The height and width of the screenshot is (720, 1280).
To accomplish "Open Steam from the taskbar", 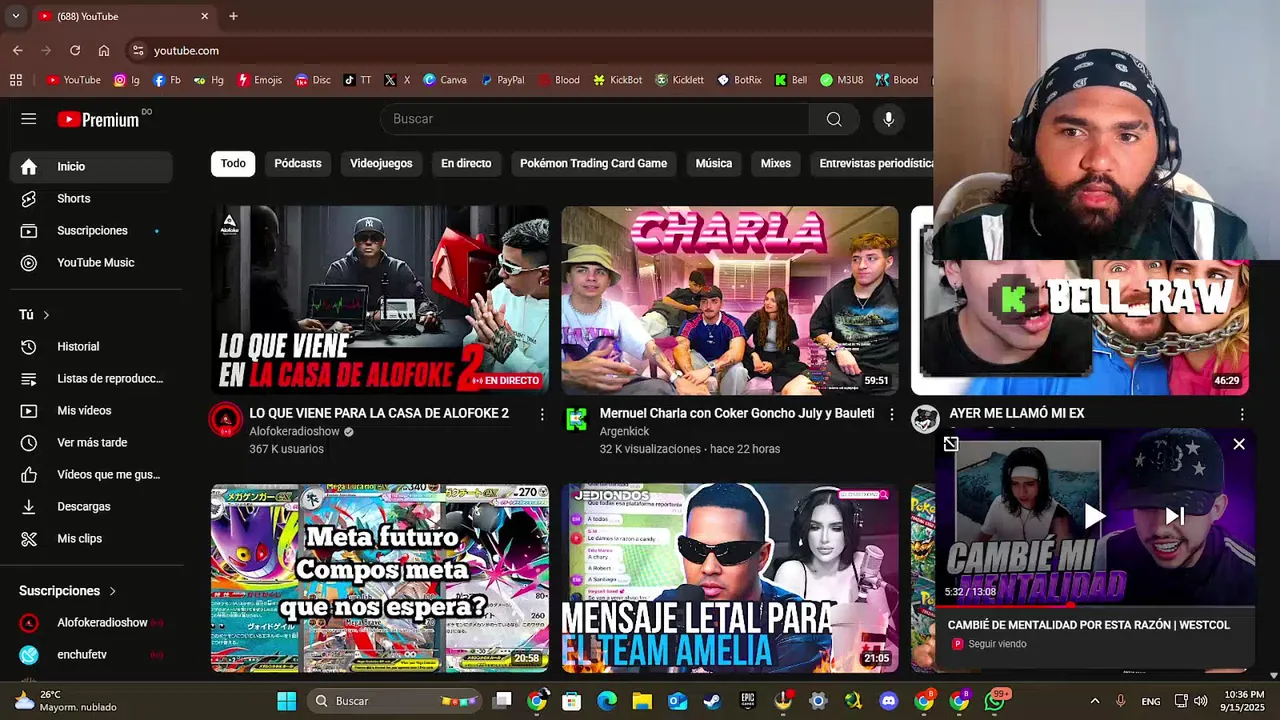I will (712, 701).
